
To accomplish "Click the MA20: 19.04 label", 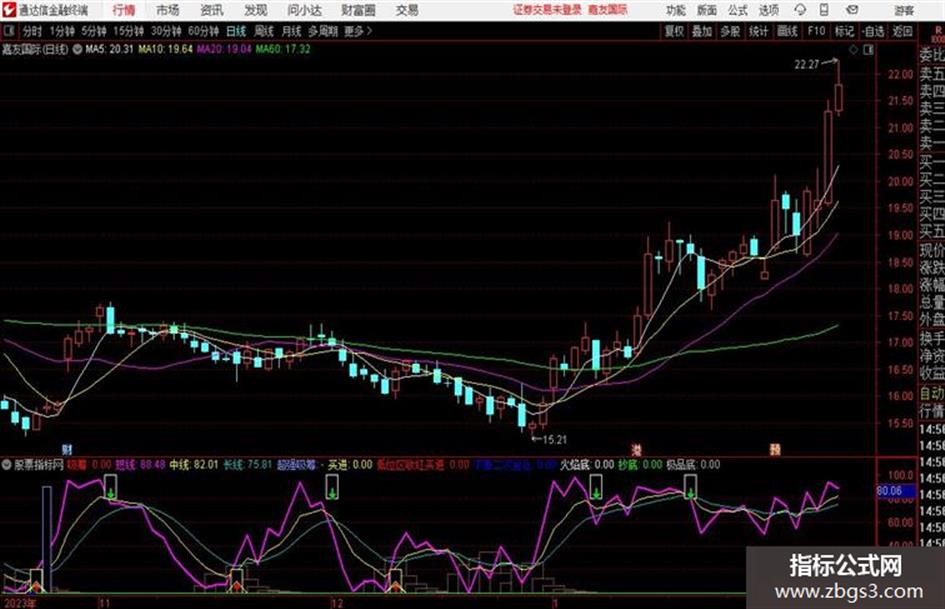I will (224, 49).
